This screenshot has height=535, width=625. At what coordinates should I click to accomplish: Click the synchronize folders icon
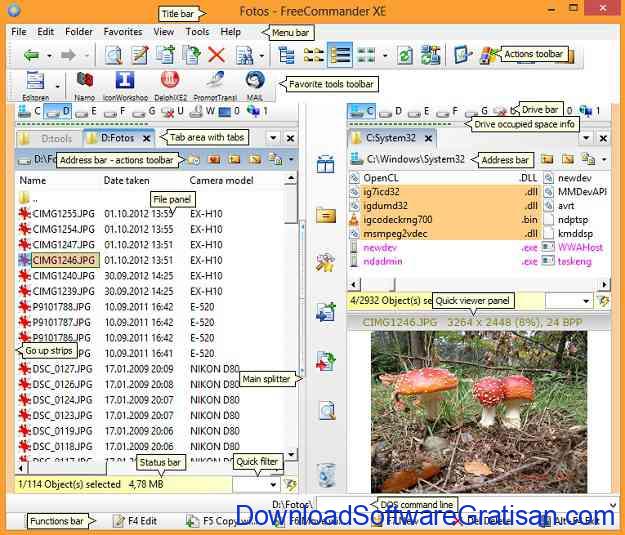pos(431,55)
